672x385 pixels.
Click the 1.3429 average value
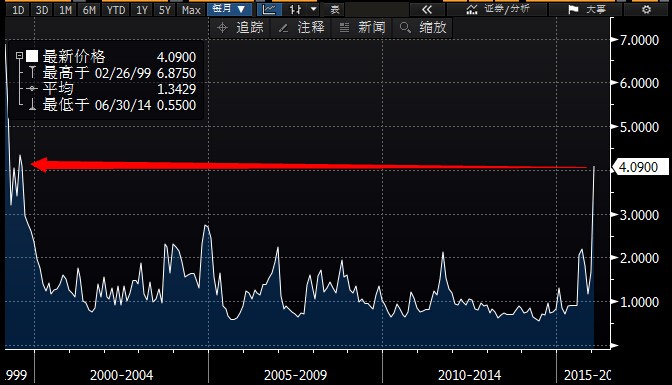(x=176, y=89)
